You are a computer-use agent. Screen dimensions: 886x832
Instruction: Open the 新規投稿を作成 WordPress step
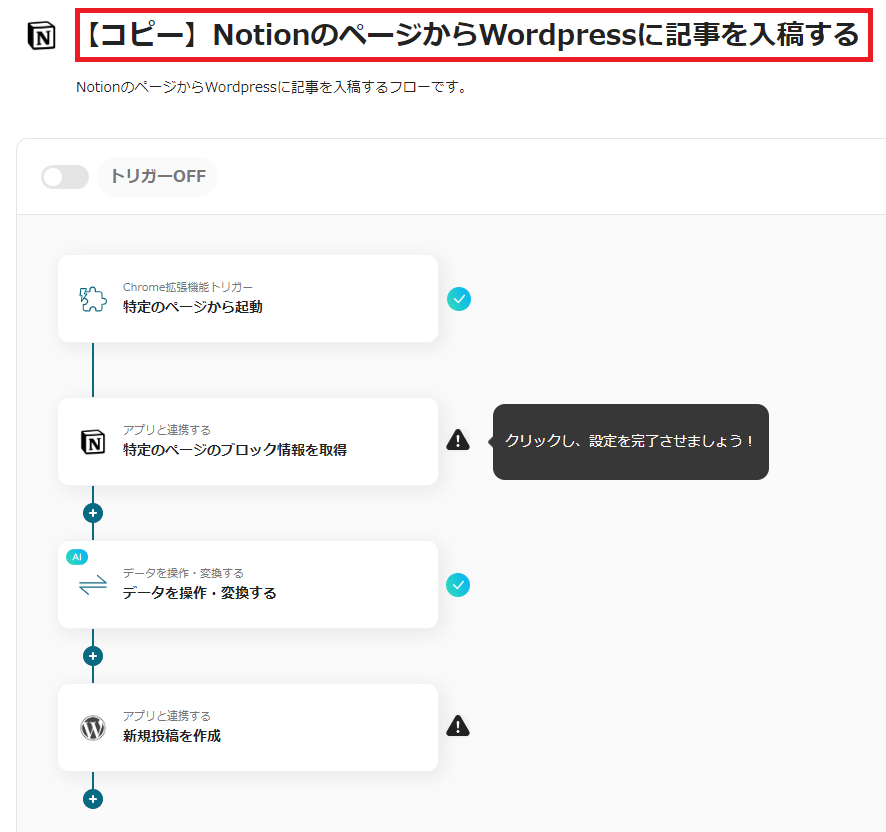pyautogui.click(x=248, y=727)
